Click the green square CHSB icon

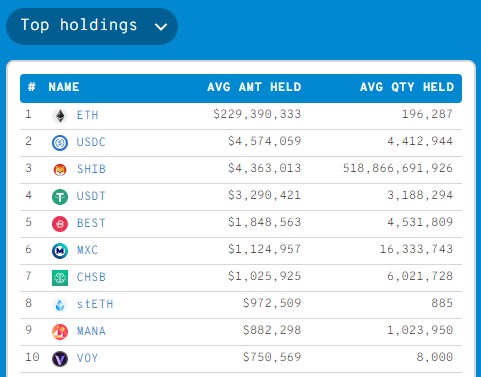tap(60, 278)
